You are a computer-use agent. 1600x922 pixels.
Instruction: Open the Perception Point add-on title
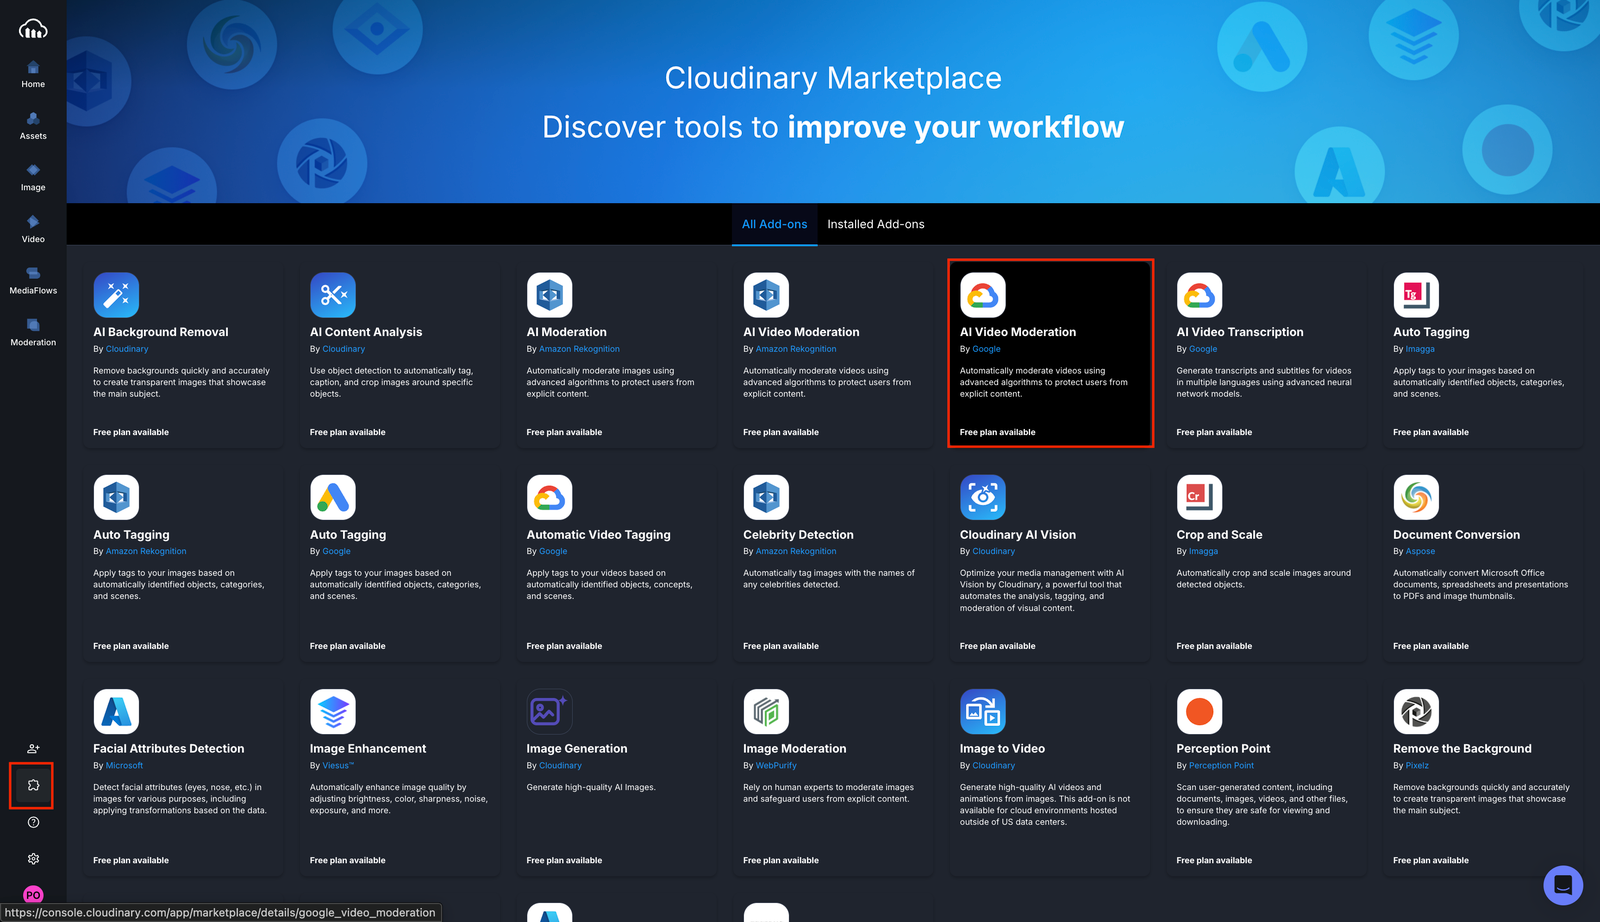click(1224, 748)
